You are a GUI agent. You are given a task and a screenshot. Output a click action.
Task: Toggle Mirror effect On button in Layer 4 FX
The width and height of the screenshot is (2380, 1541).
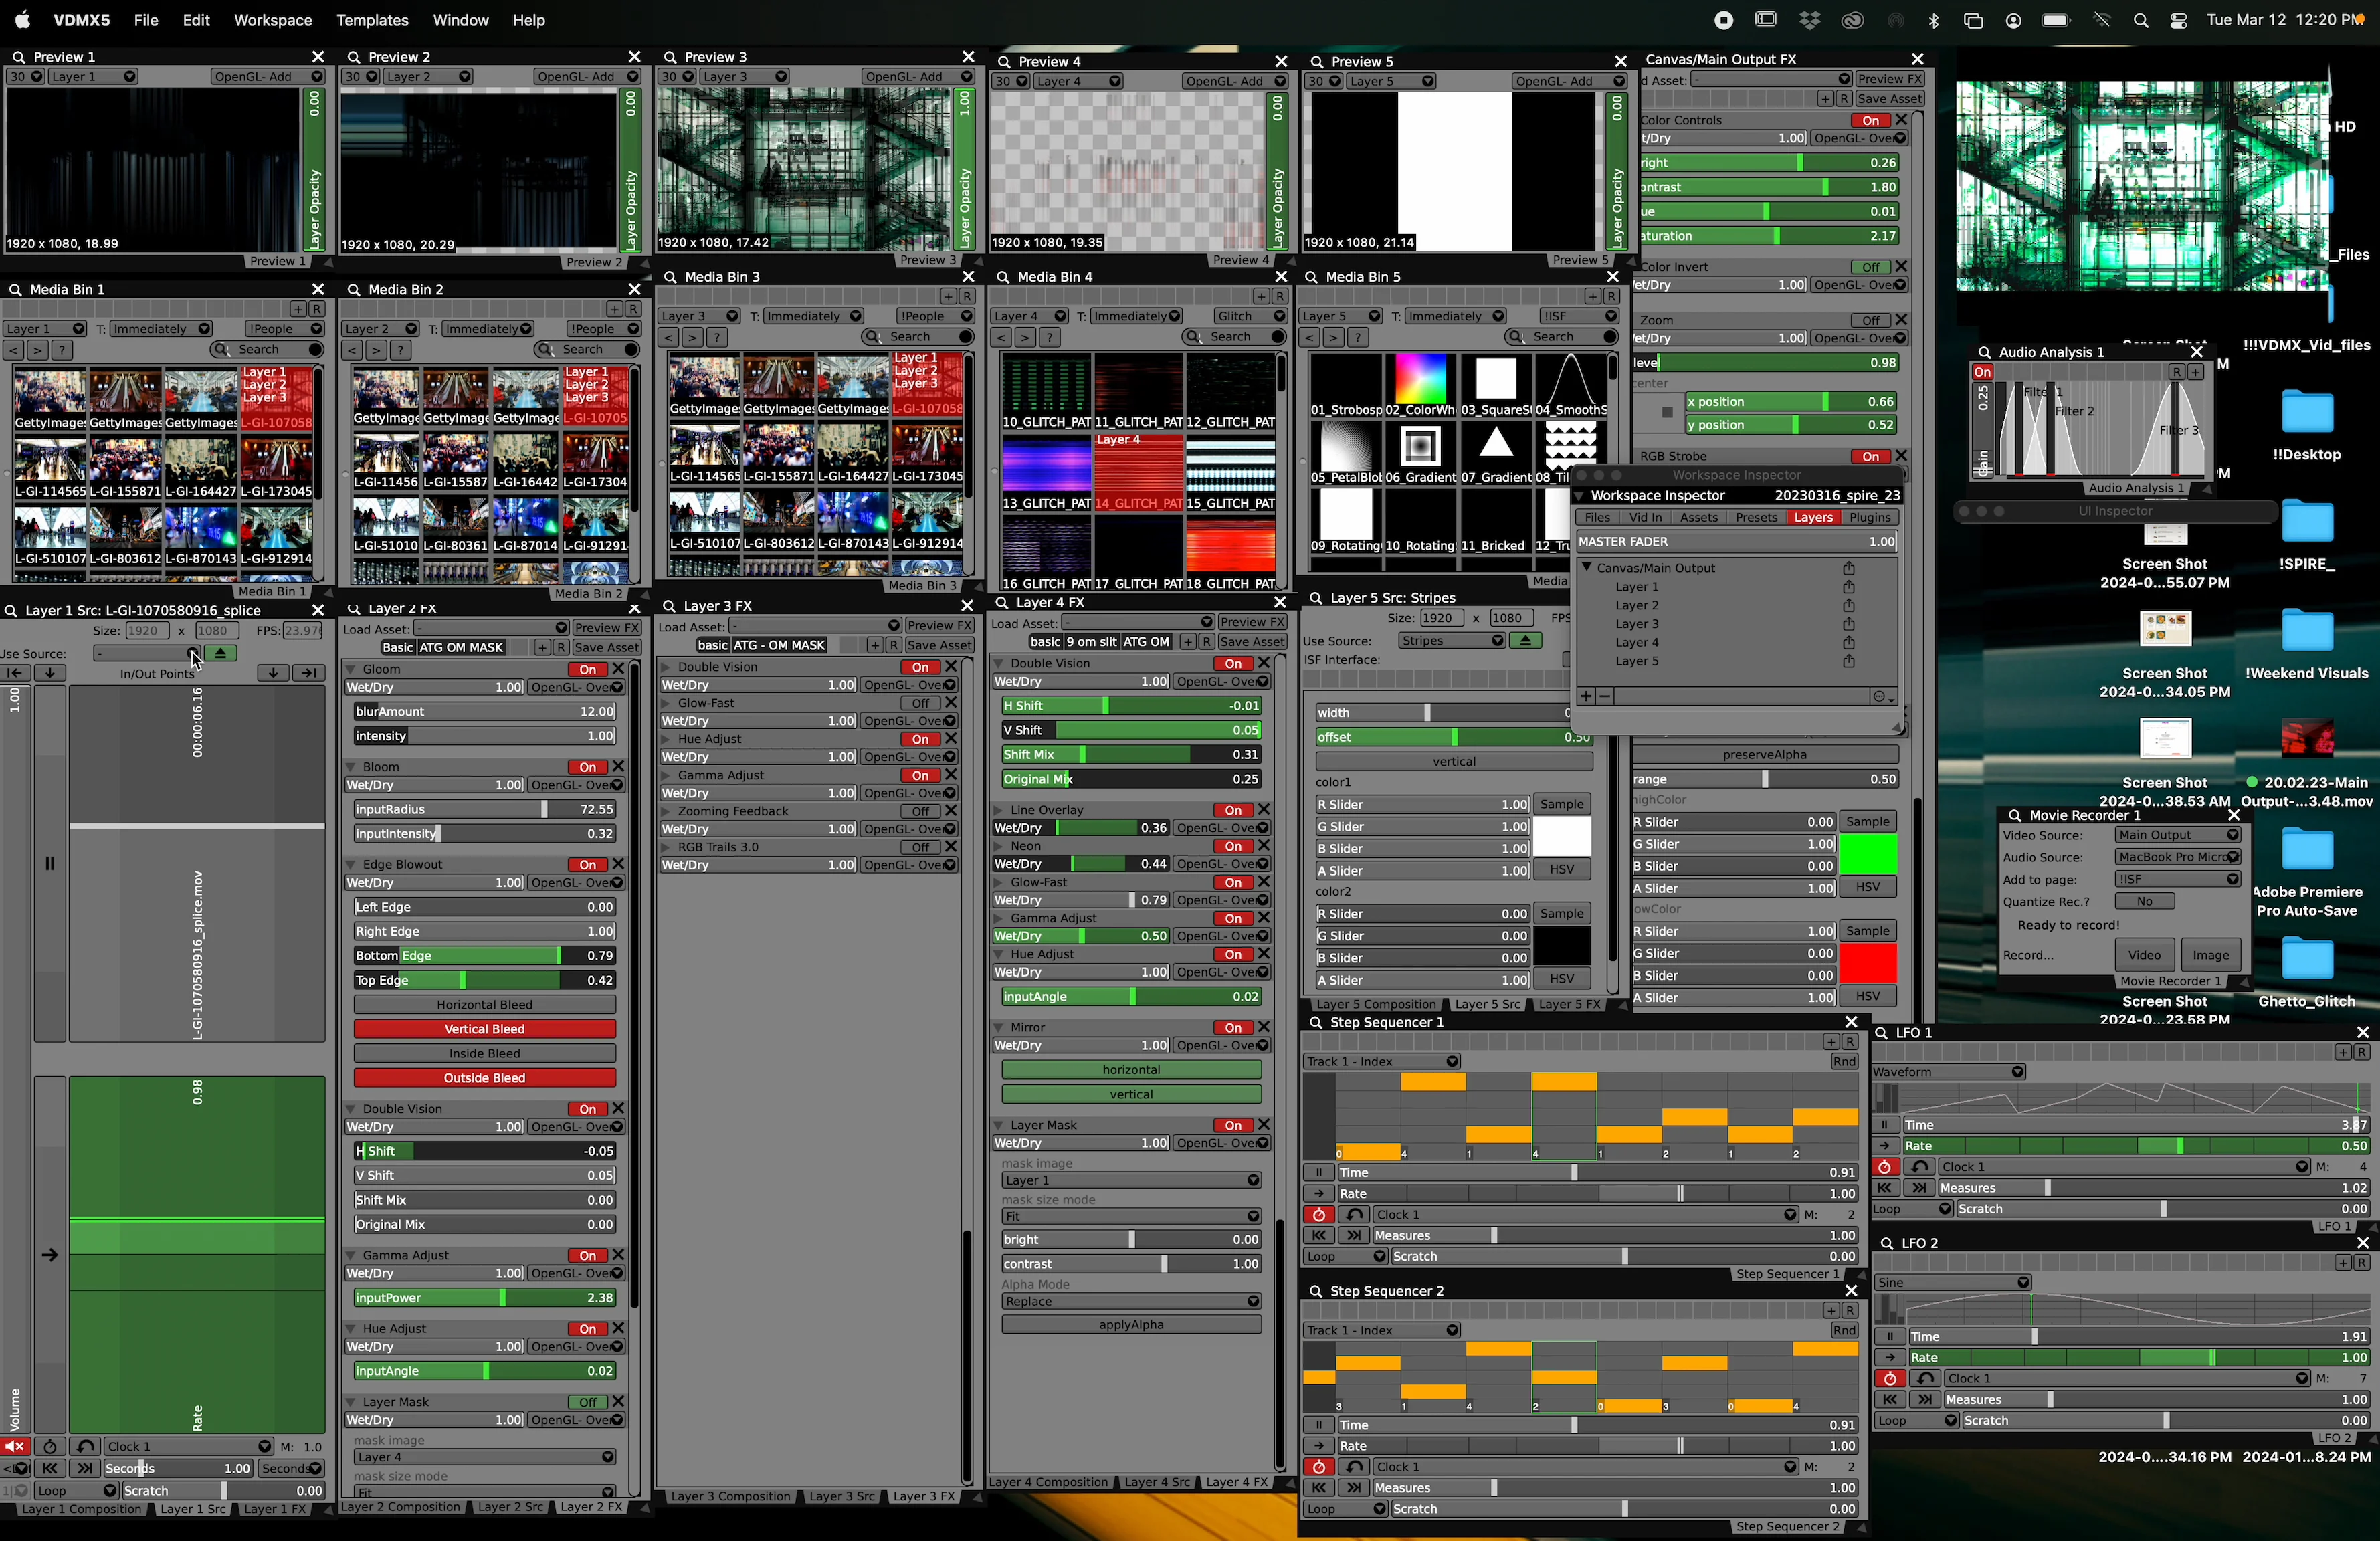click(x=1233, y=1027)
